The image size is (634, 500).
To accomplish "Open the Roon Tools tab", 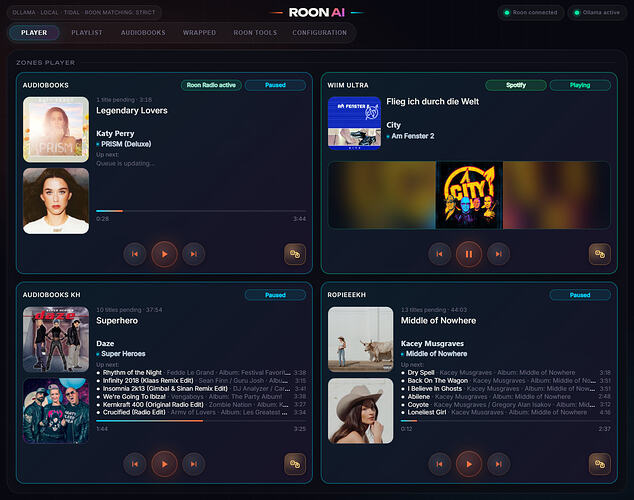I will 255,32.
